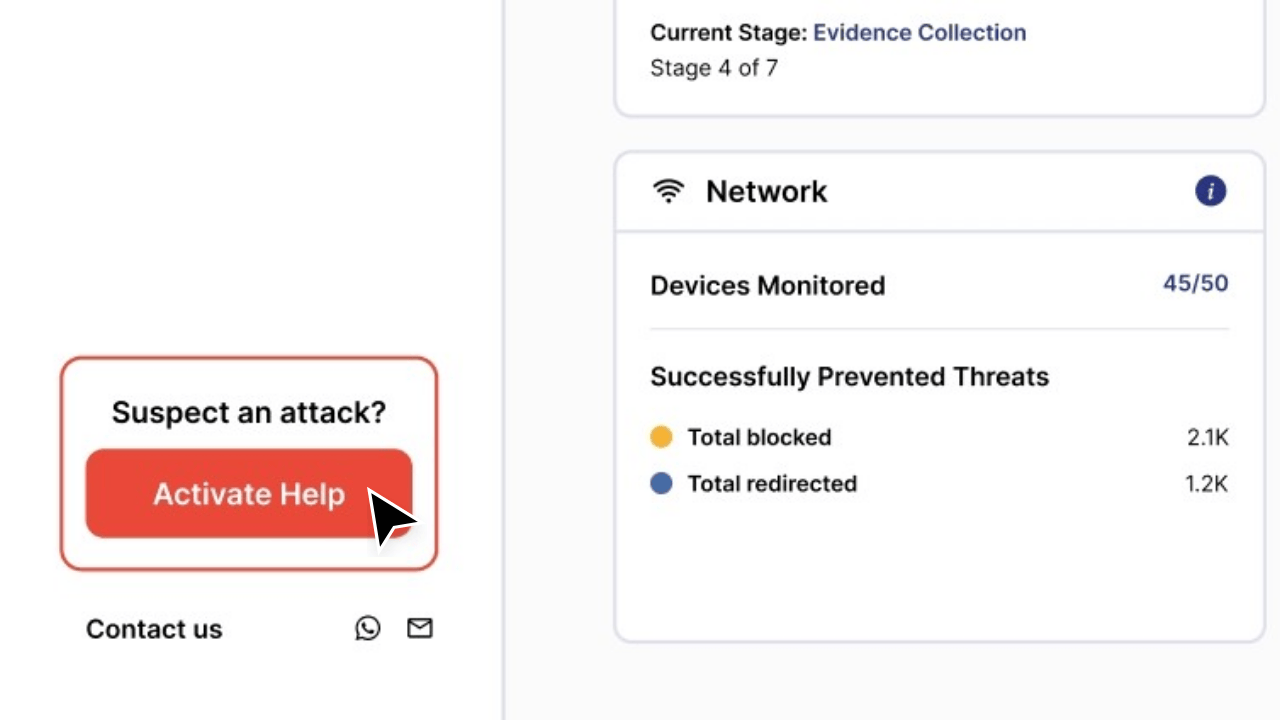Click the Devices Monitored row
Screen dimensions: 1280x720
coord(768,286)
